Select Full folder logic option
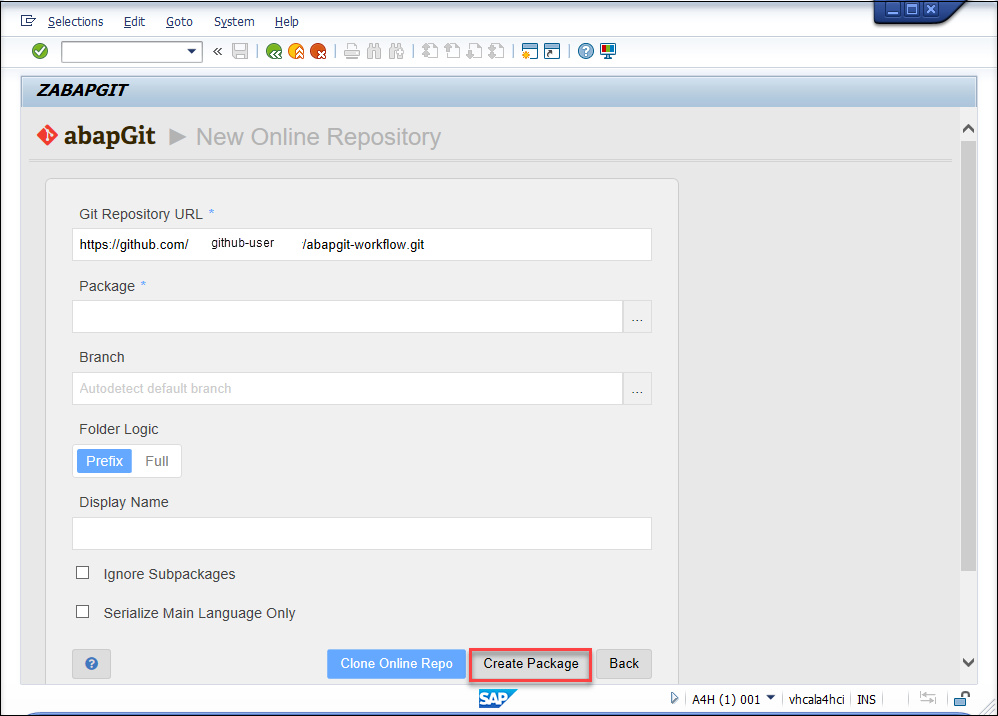 [157, 461]
